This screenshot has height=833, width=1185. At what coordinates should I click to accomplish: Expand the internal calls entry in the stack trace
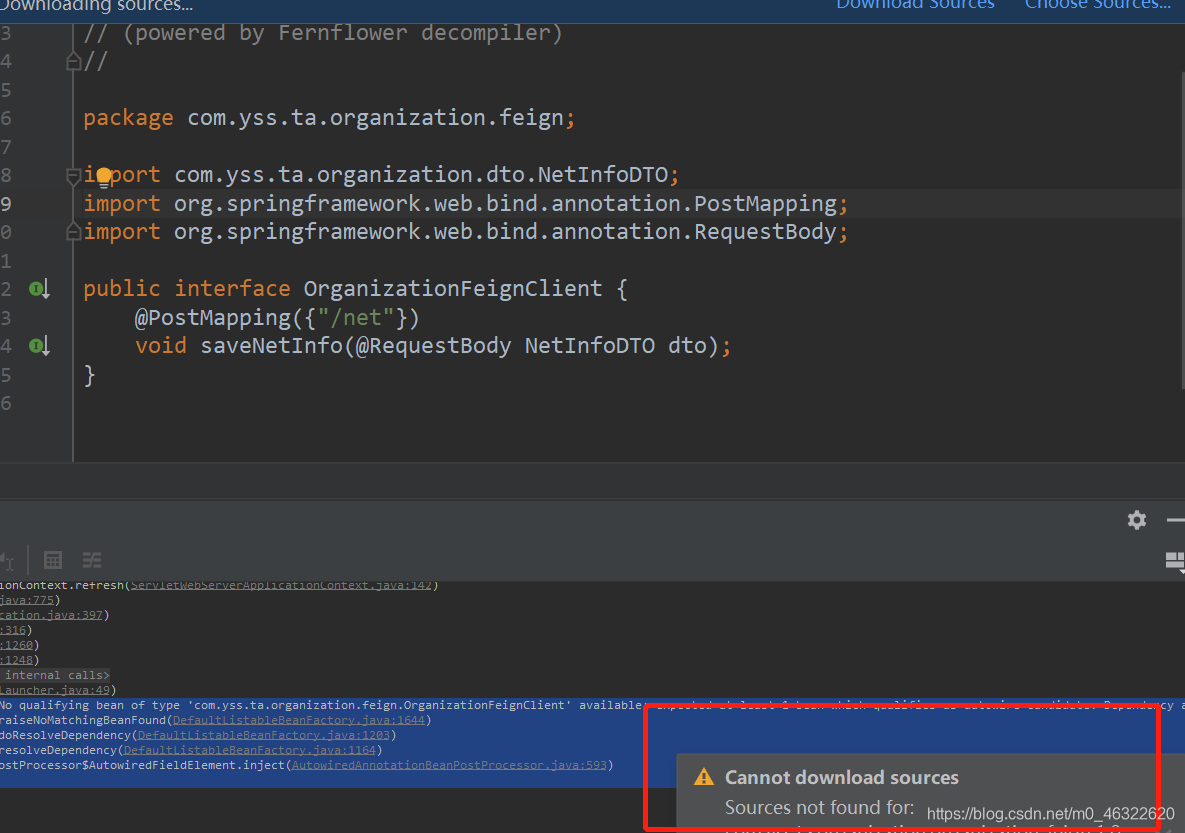(x=55, y=675)
